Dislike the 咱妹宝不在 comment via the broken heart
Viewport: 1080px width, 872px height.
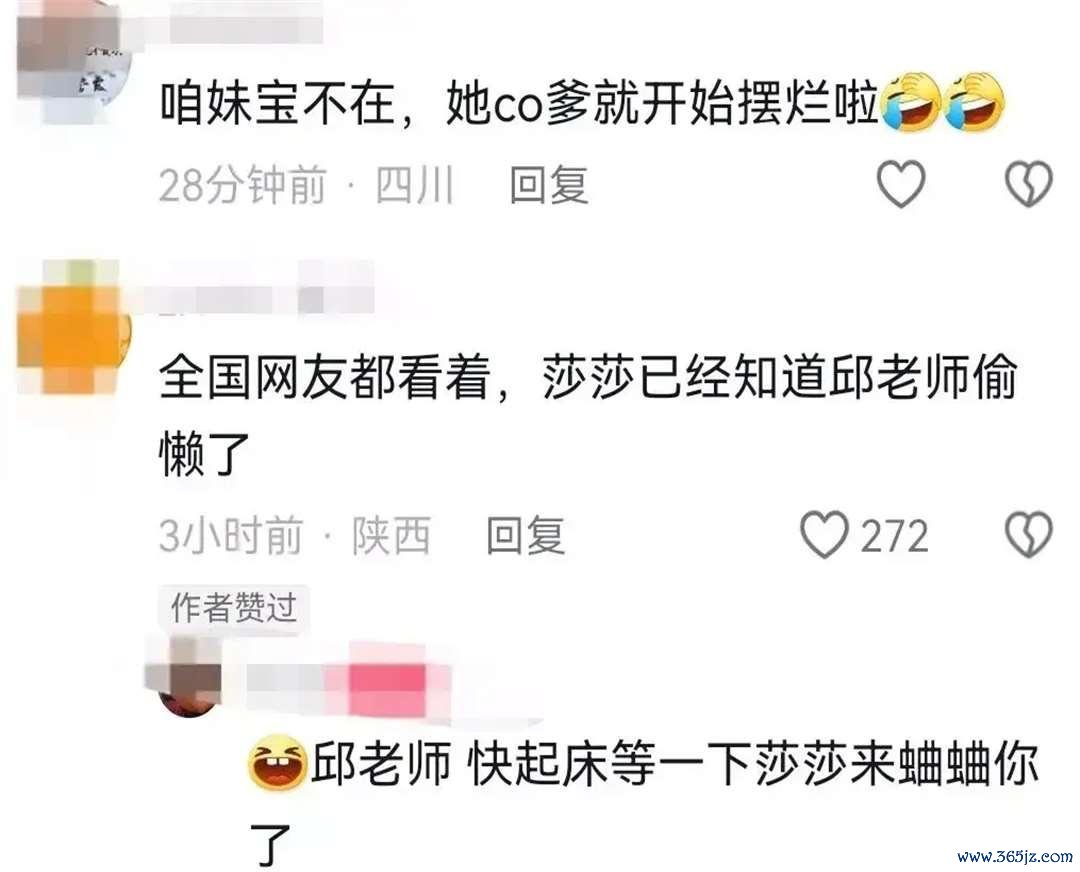[x=1029, y=183]
